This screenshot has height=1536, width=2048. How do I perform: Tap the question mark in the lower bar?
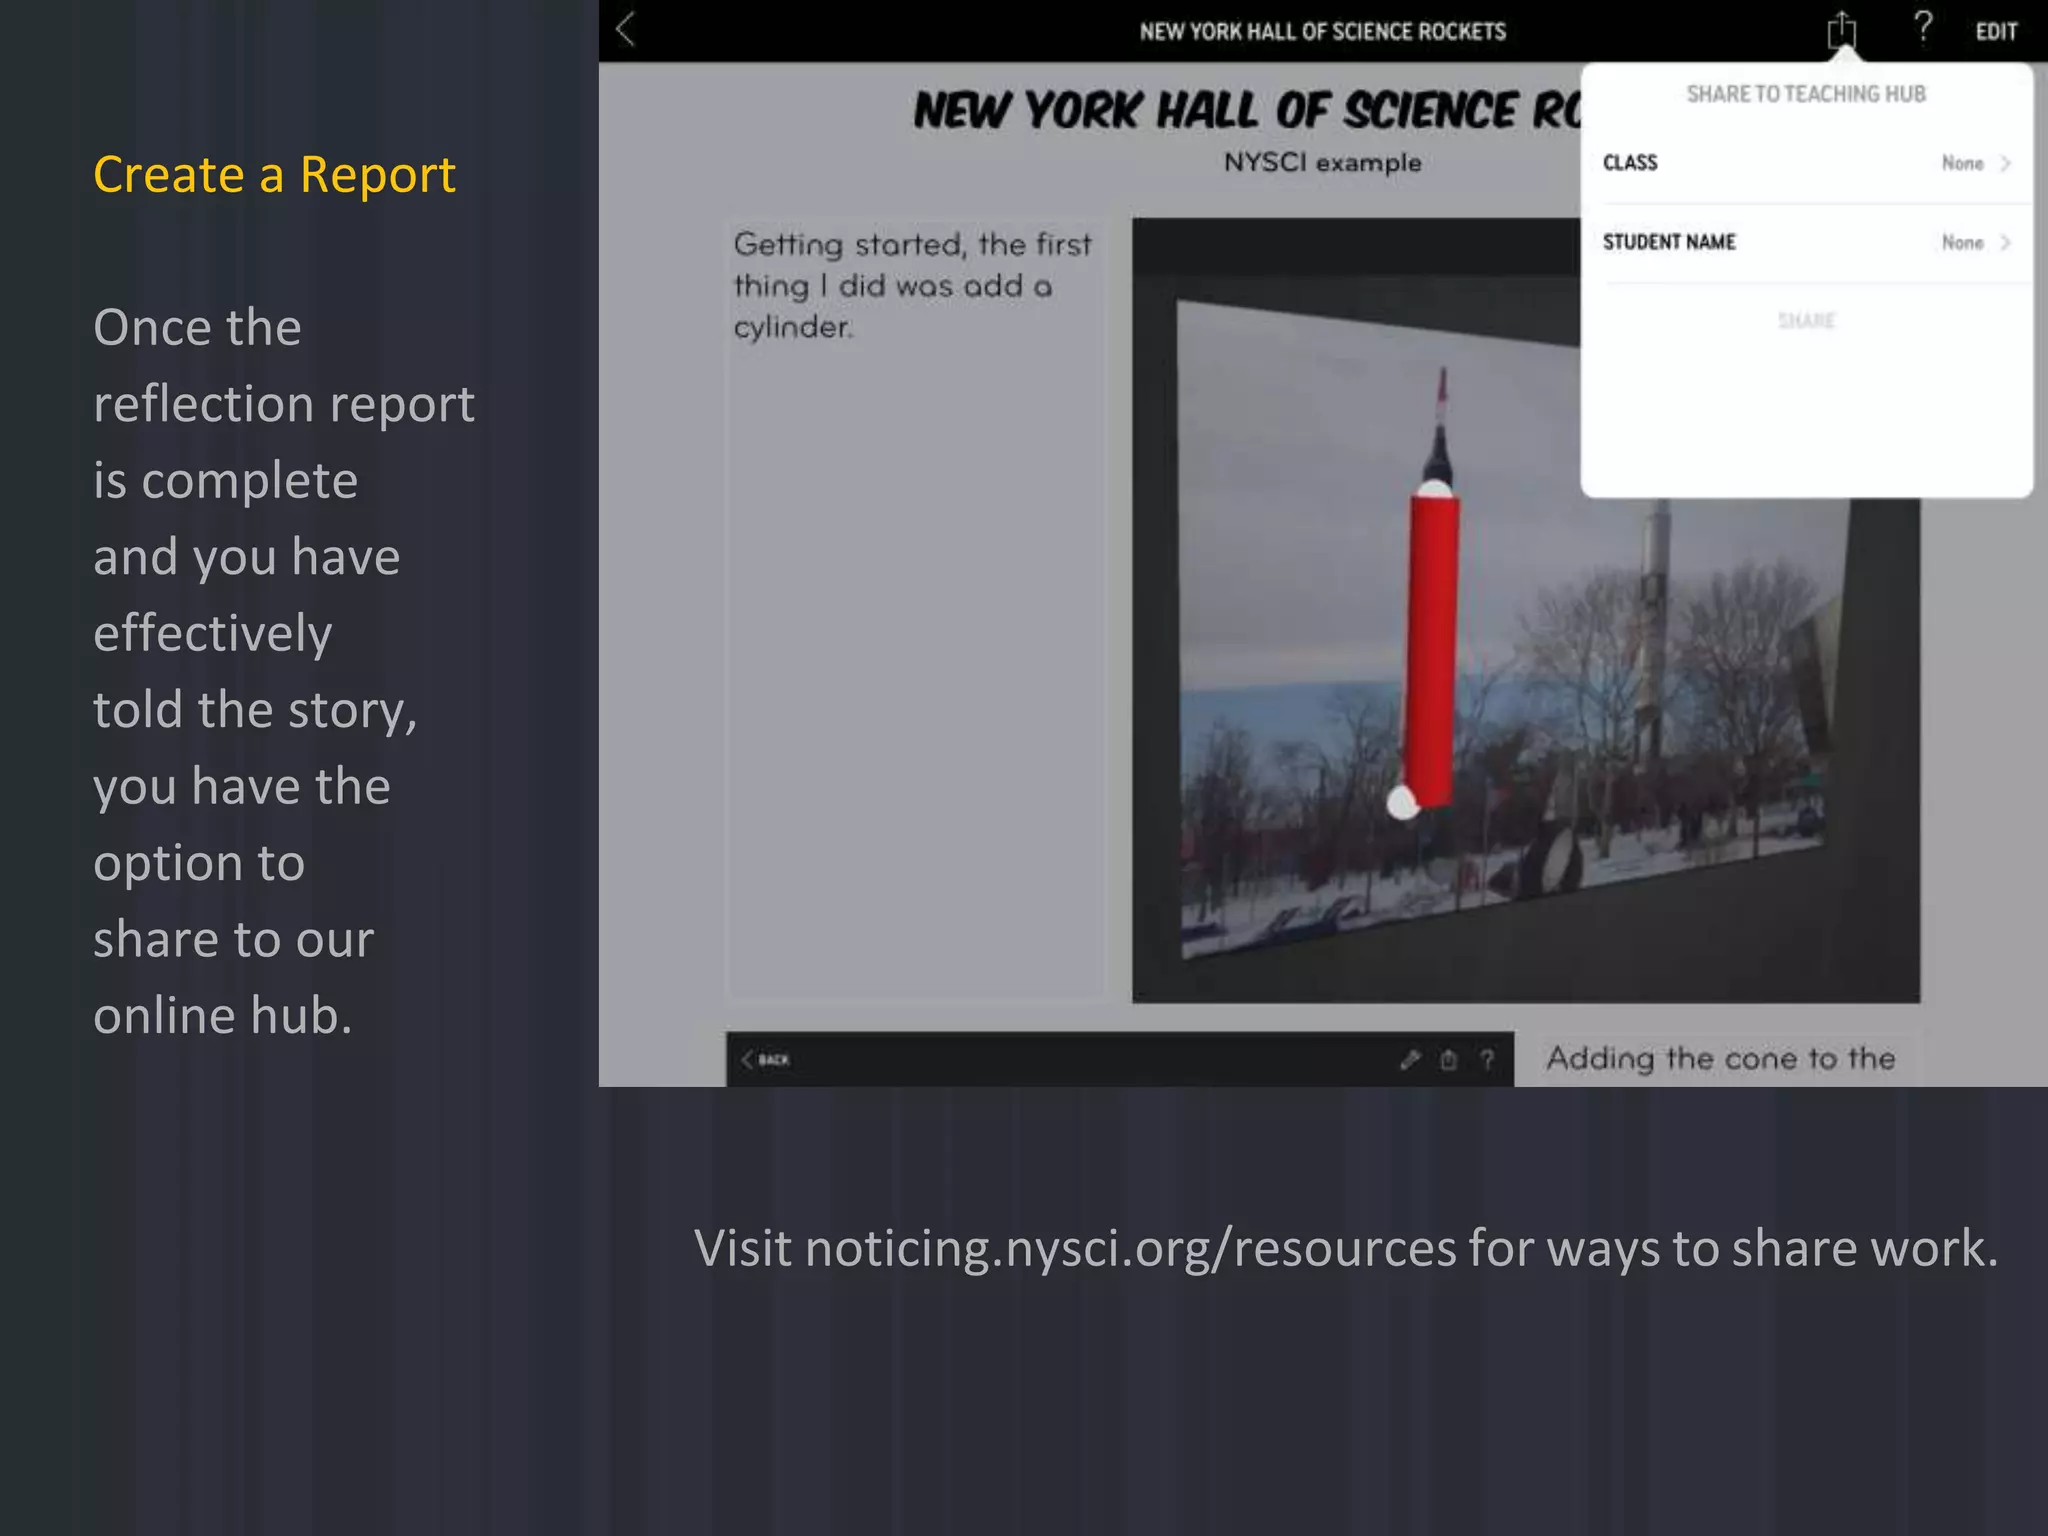pyautogui.click(x=1487, y=1059)
